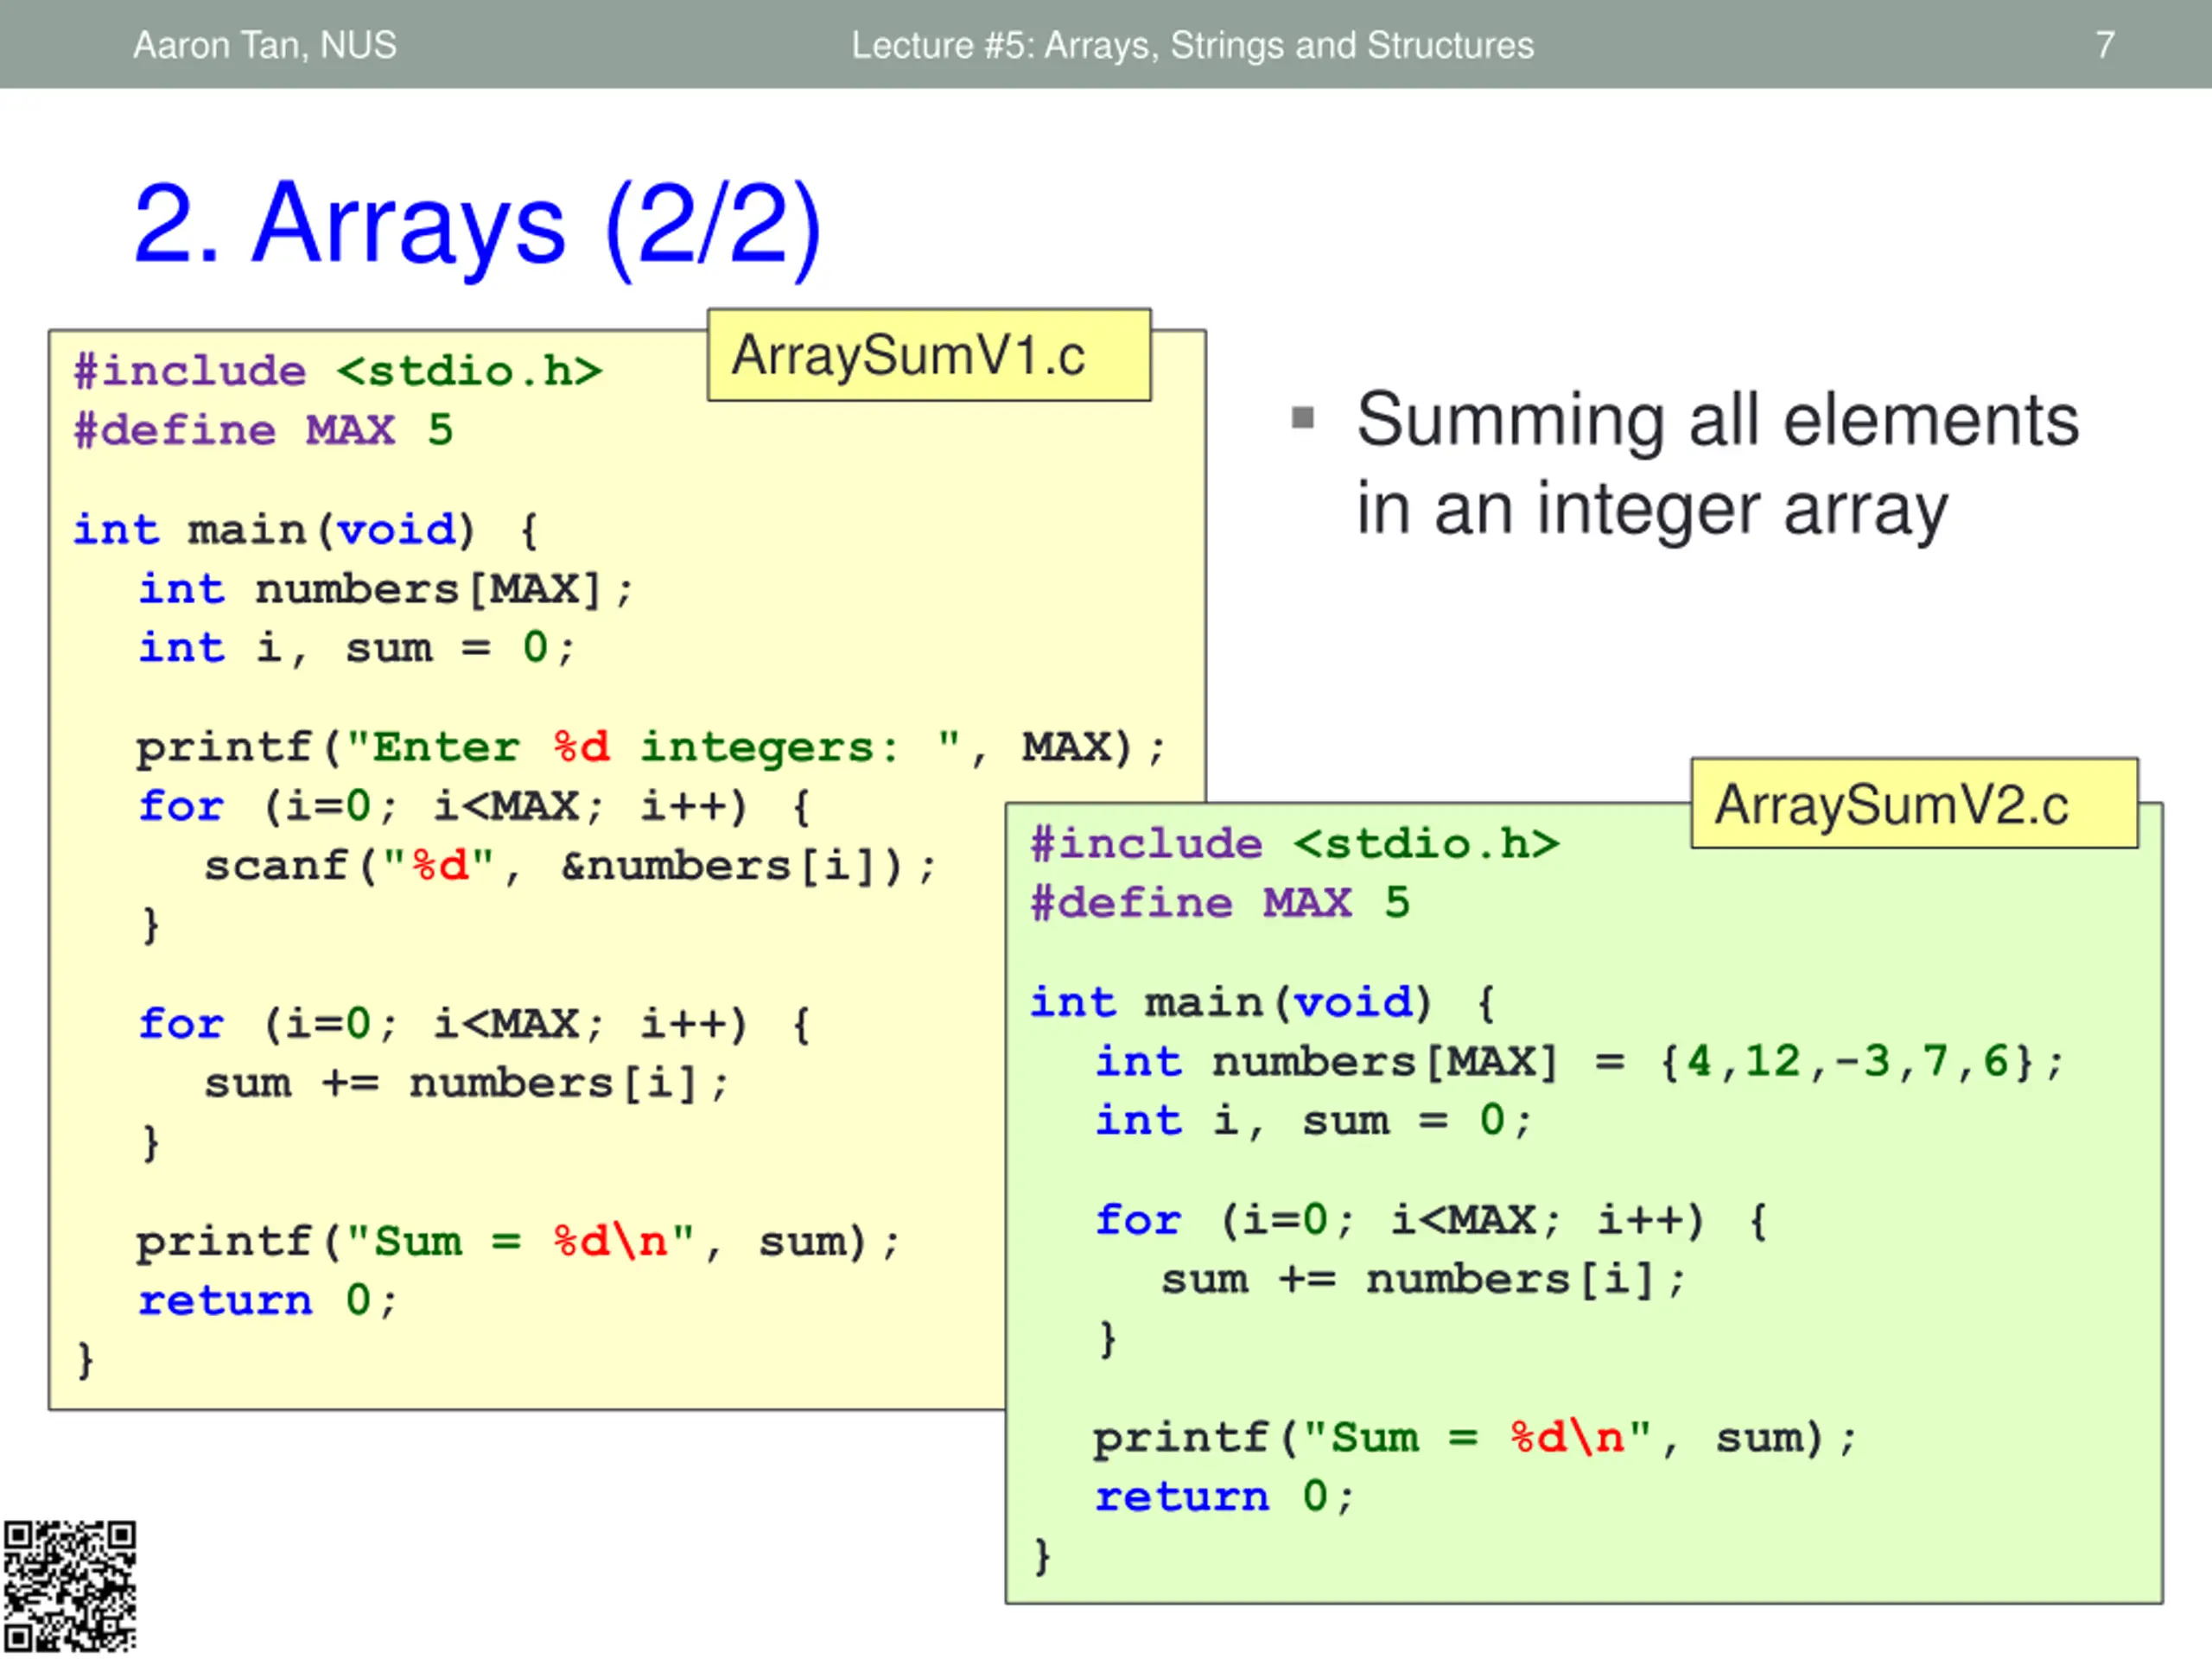Click the QR code image
The height and width of the screenshot is (1659, 2212).
69,1587
